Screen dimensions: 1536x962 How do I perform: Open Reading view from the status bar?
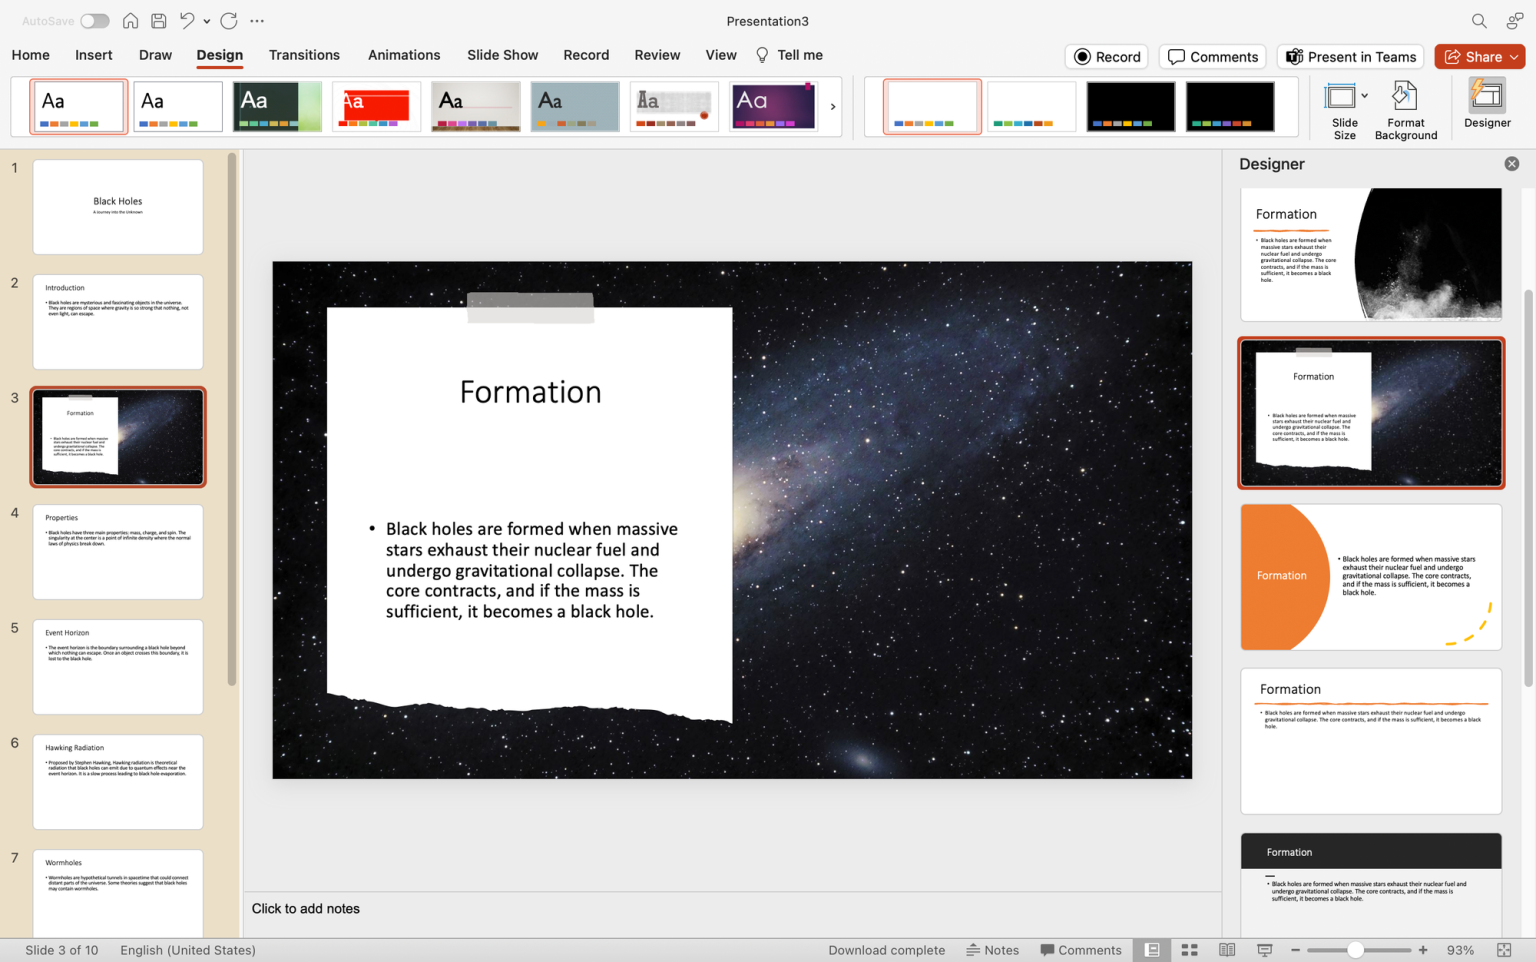pos(1227,949)
